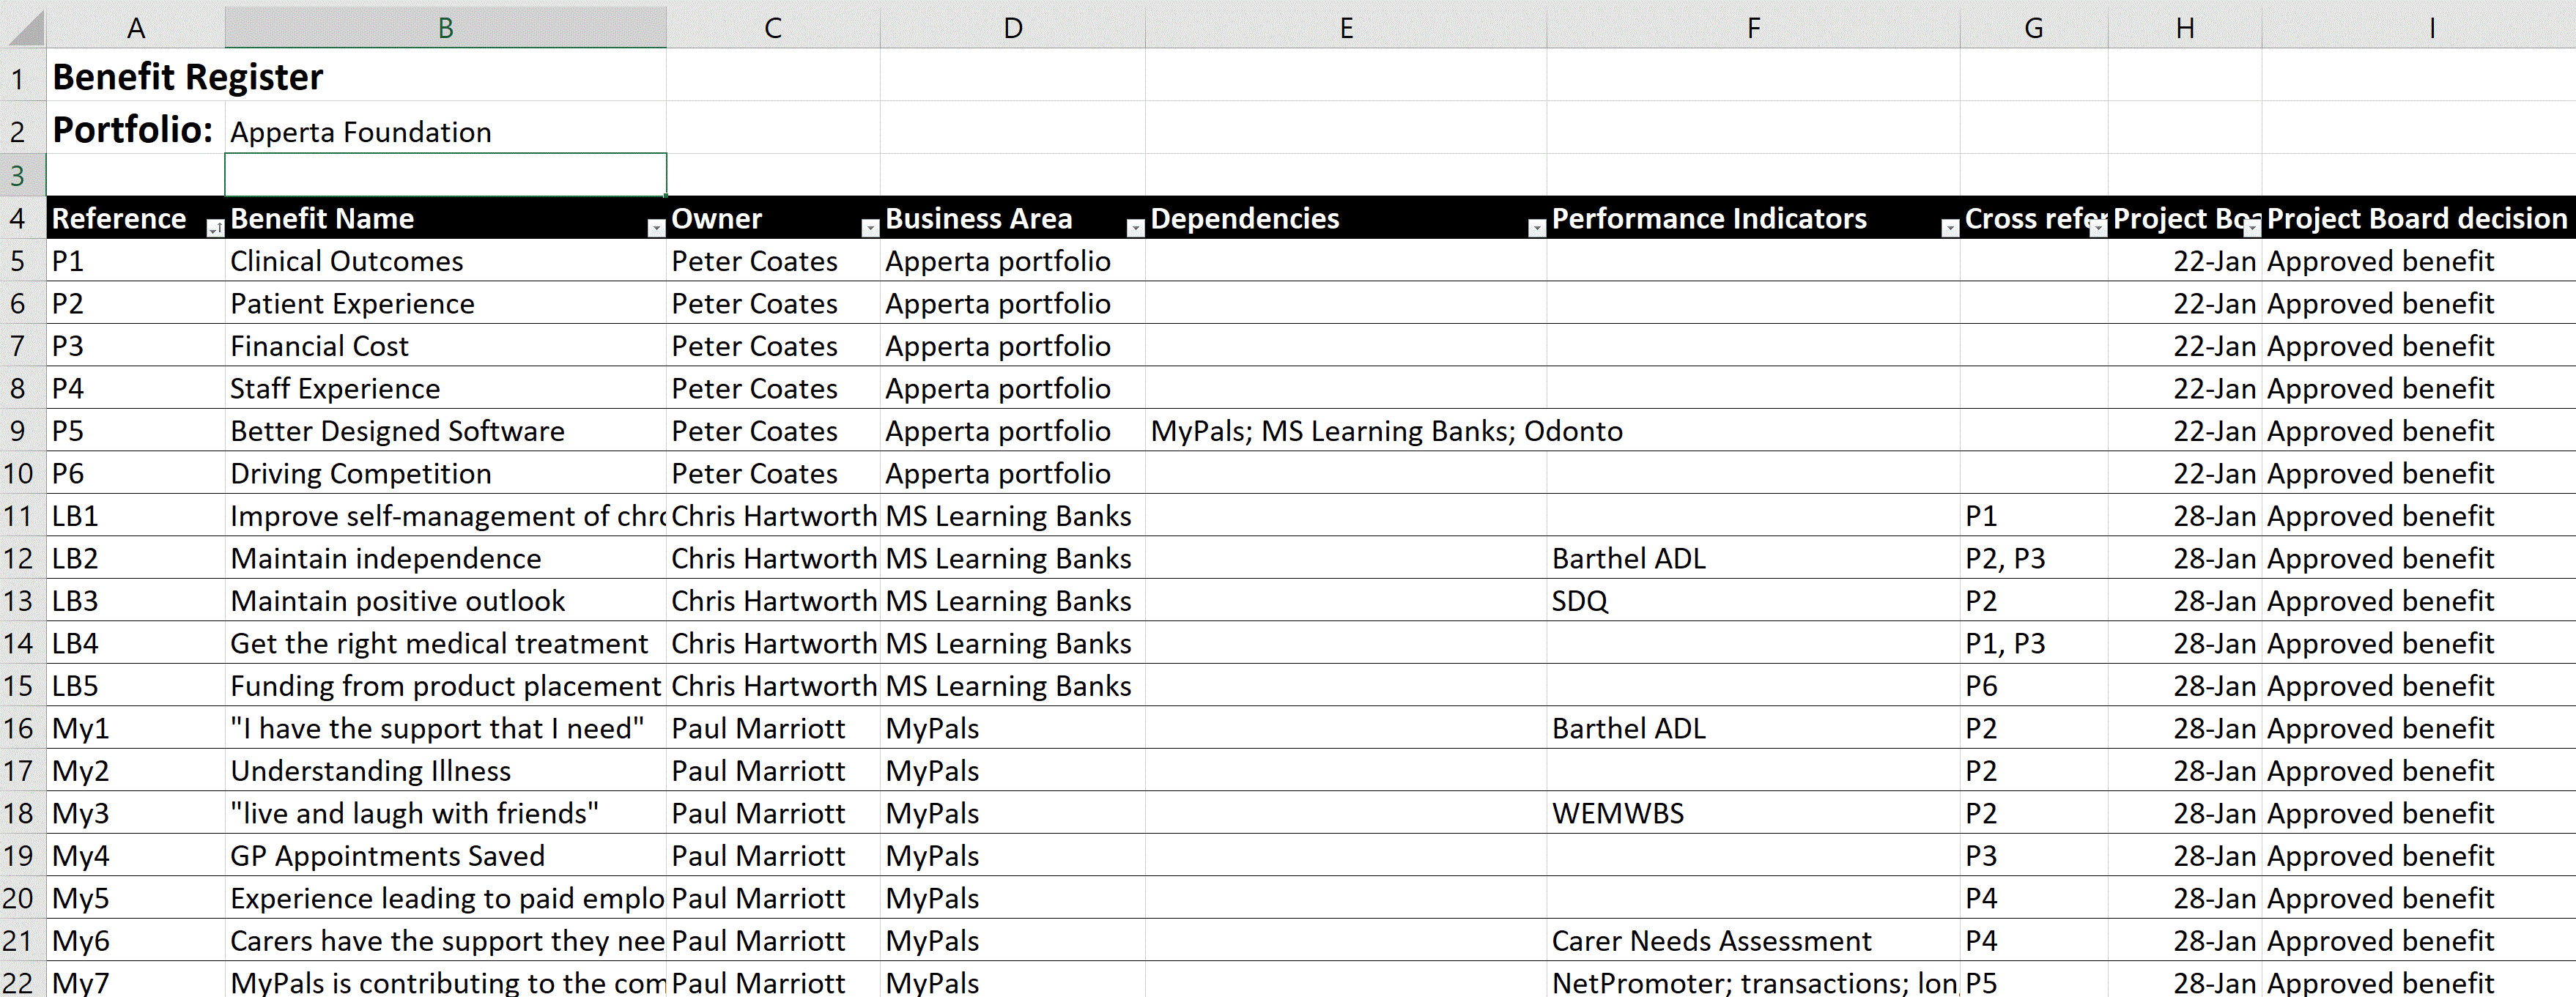Image resolution: width=2576 pixels, height=997 pixels.
Task: Select column B header
Action: click(445, 27)
